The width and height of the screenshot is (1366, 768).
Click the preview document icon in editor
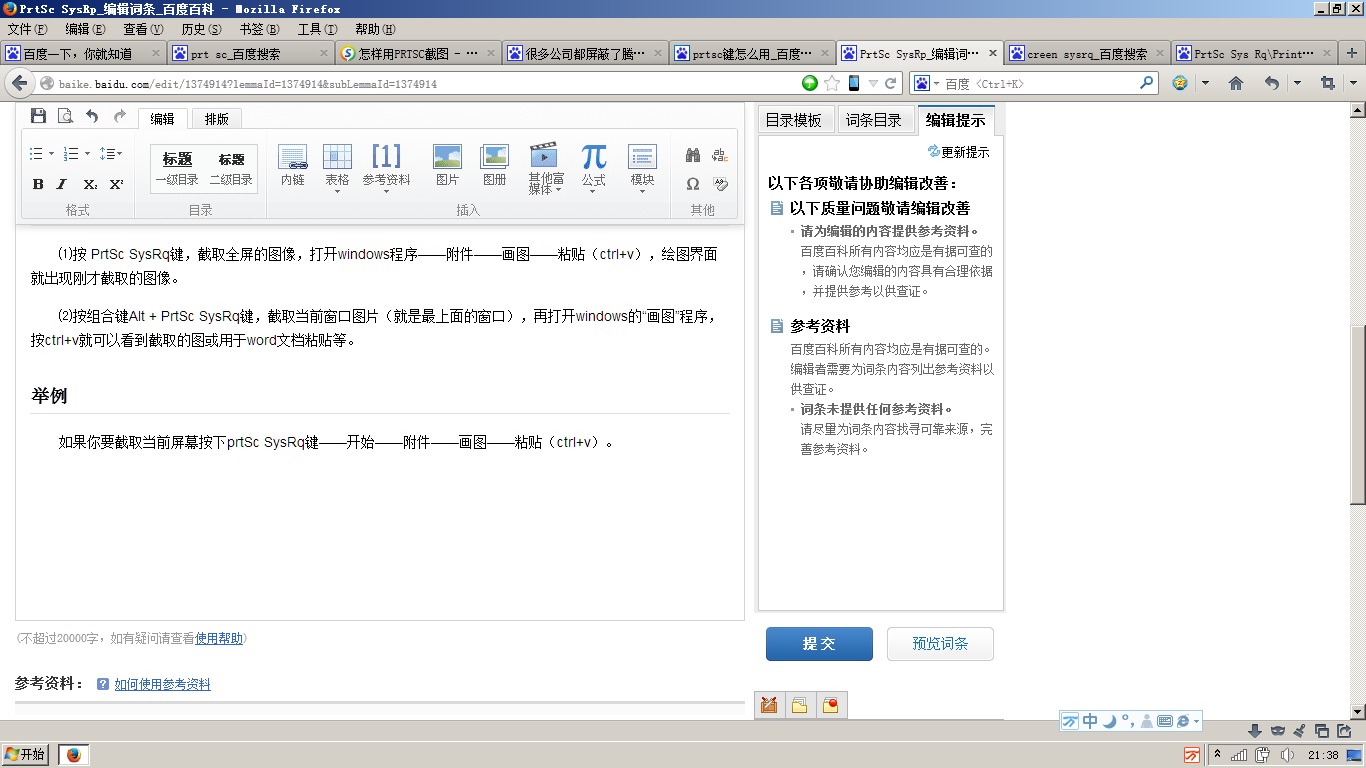click(65, 117)
